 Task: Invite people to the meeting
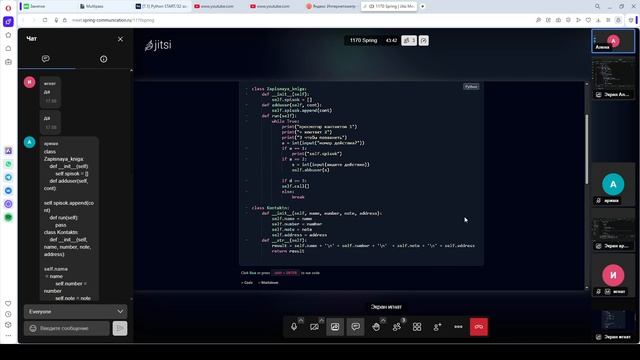(x=437, y=327)
